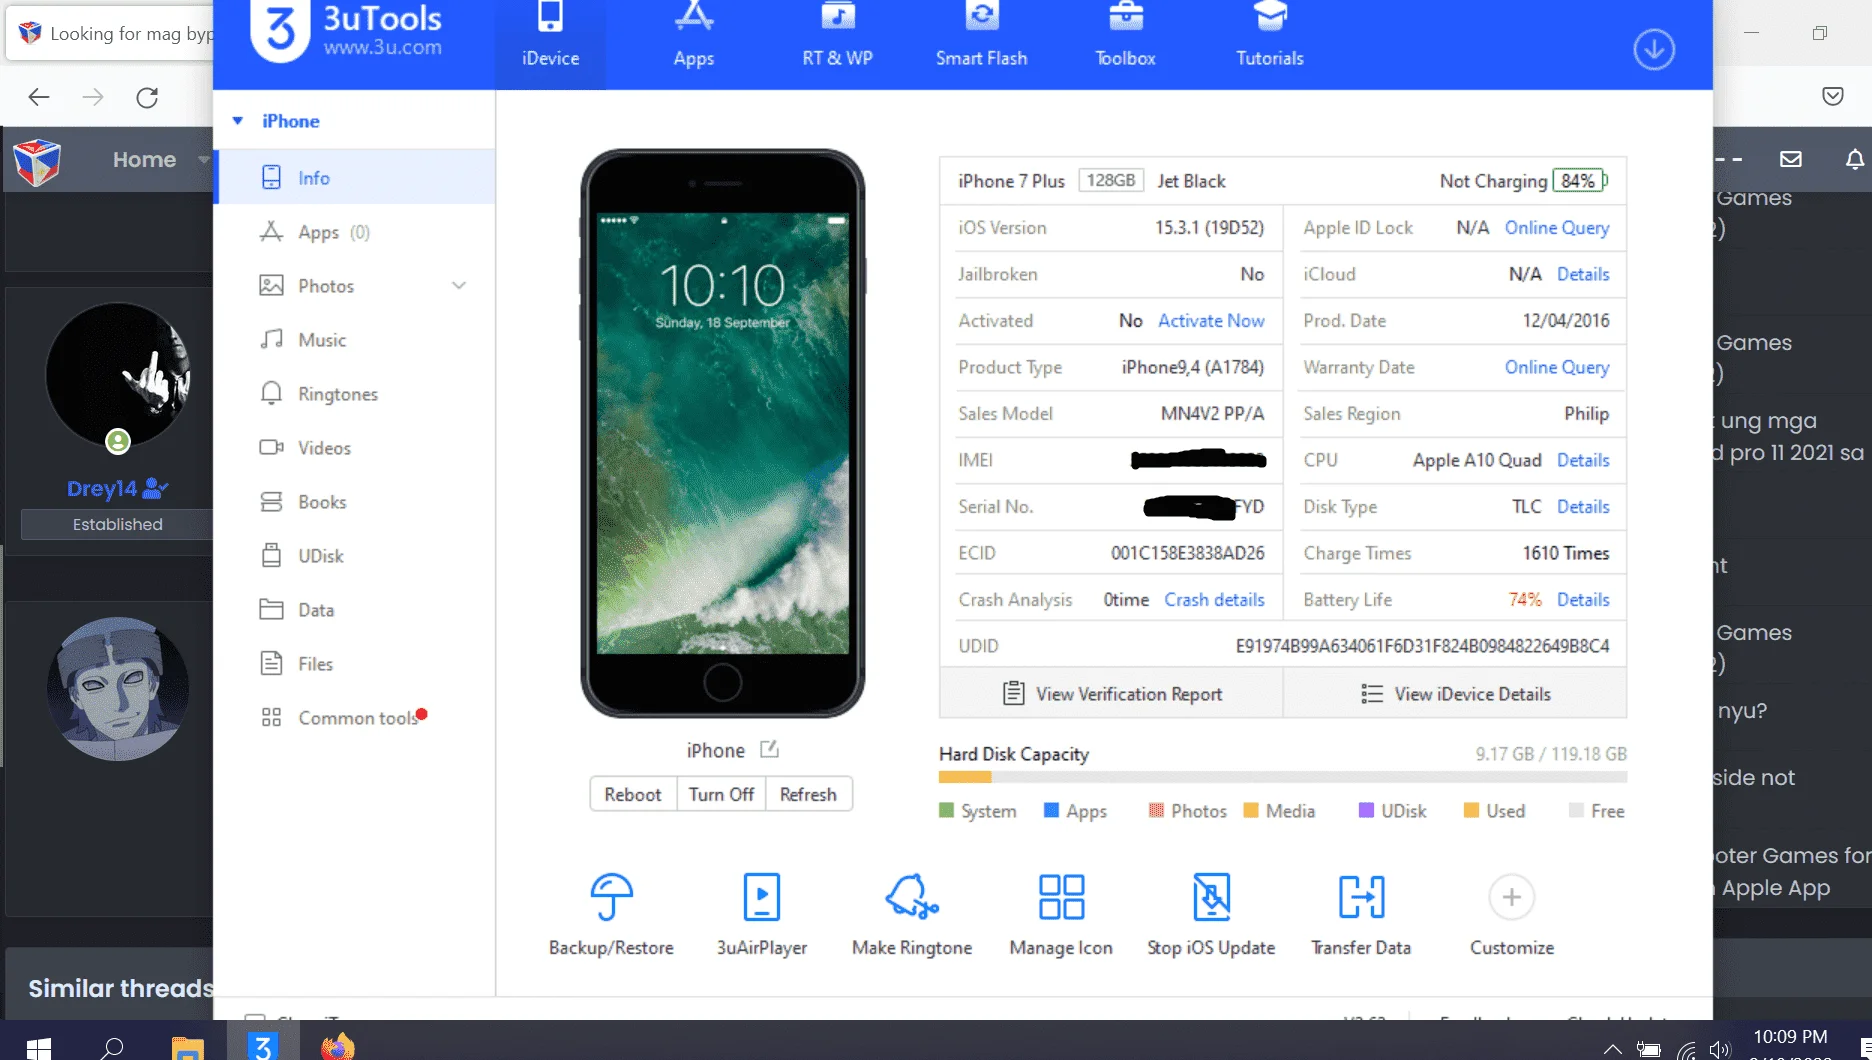
Task: Click the Media yellow legend swatch
Action: 1250,810
